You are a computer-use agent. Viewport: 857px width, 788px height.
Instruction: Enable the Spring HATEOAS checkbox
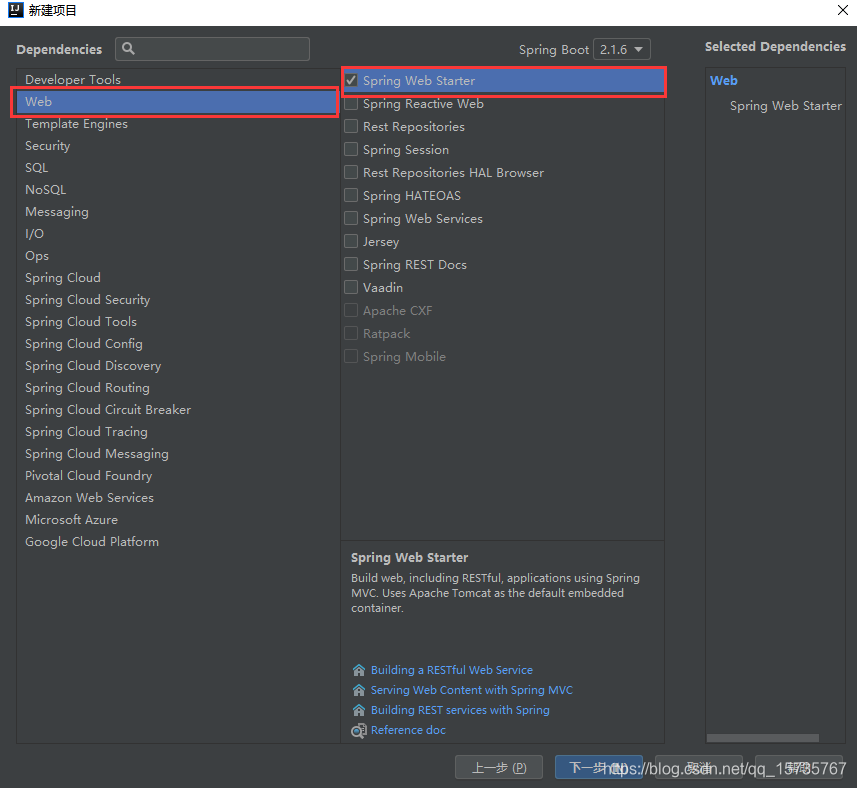coord(351,195)
